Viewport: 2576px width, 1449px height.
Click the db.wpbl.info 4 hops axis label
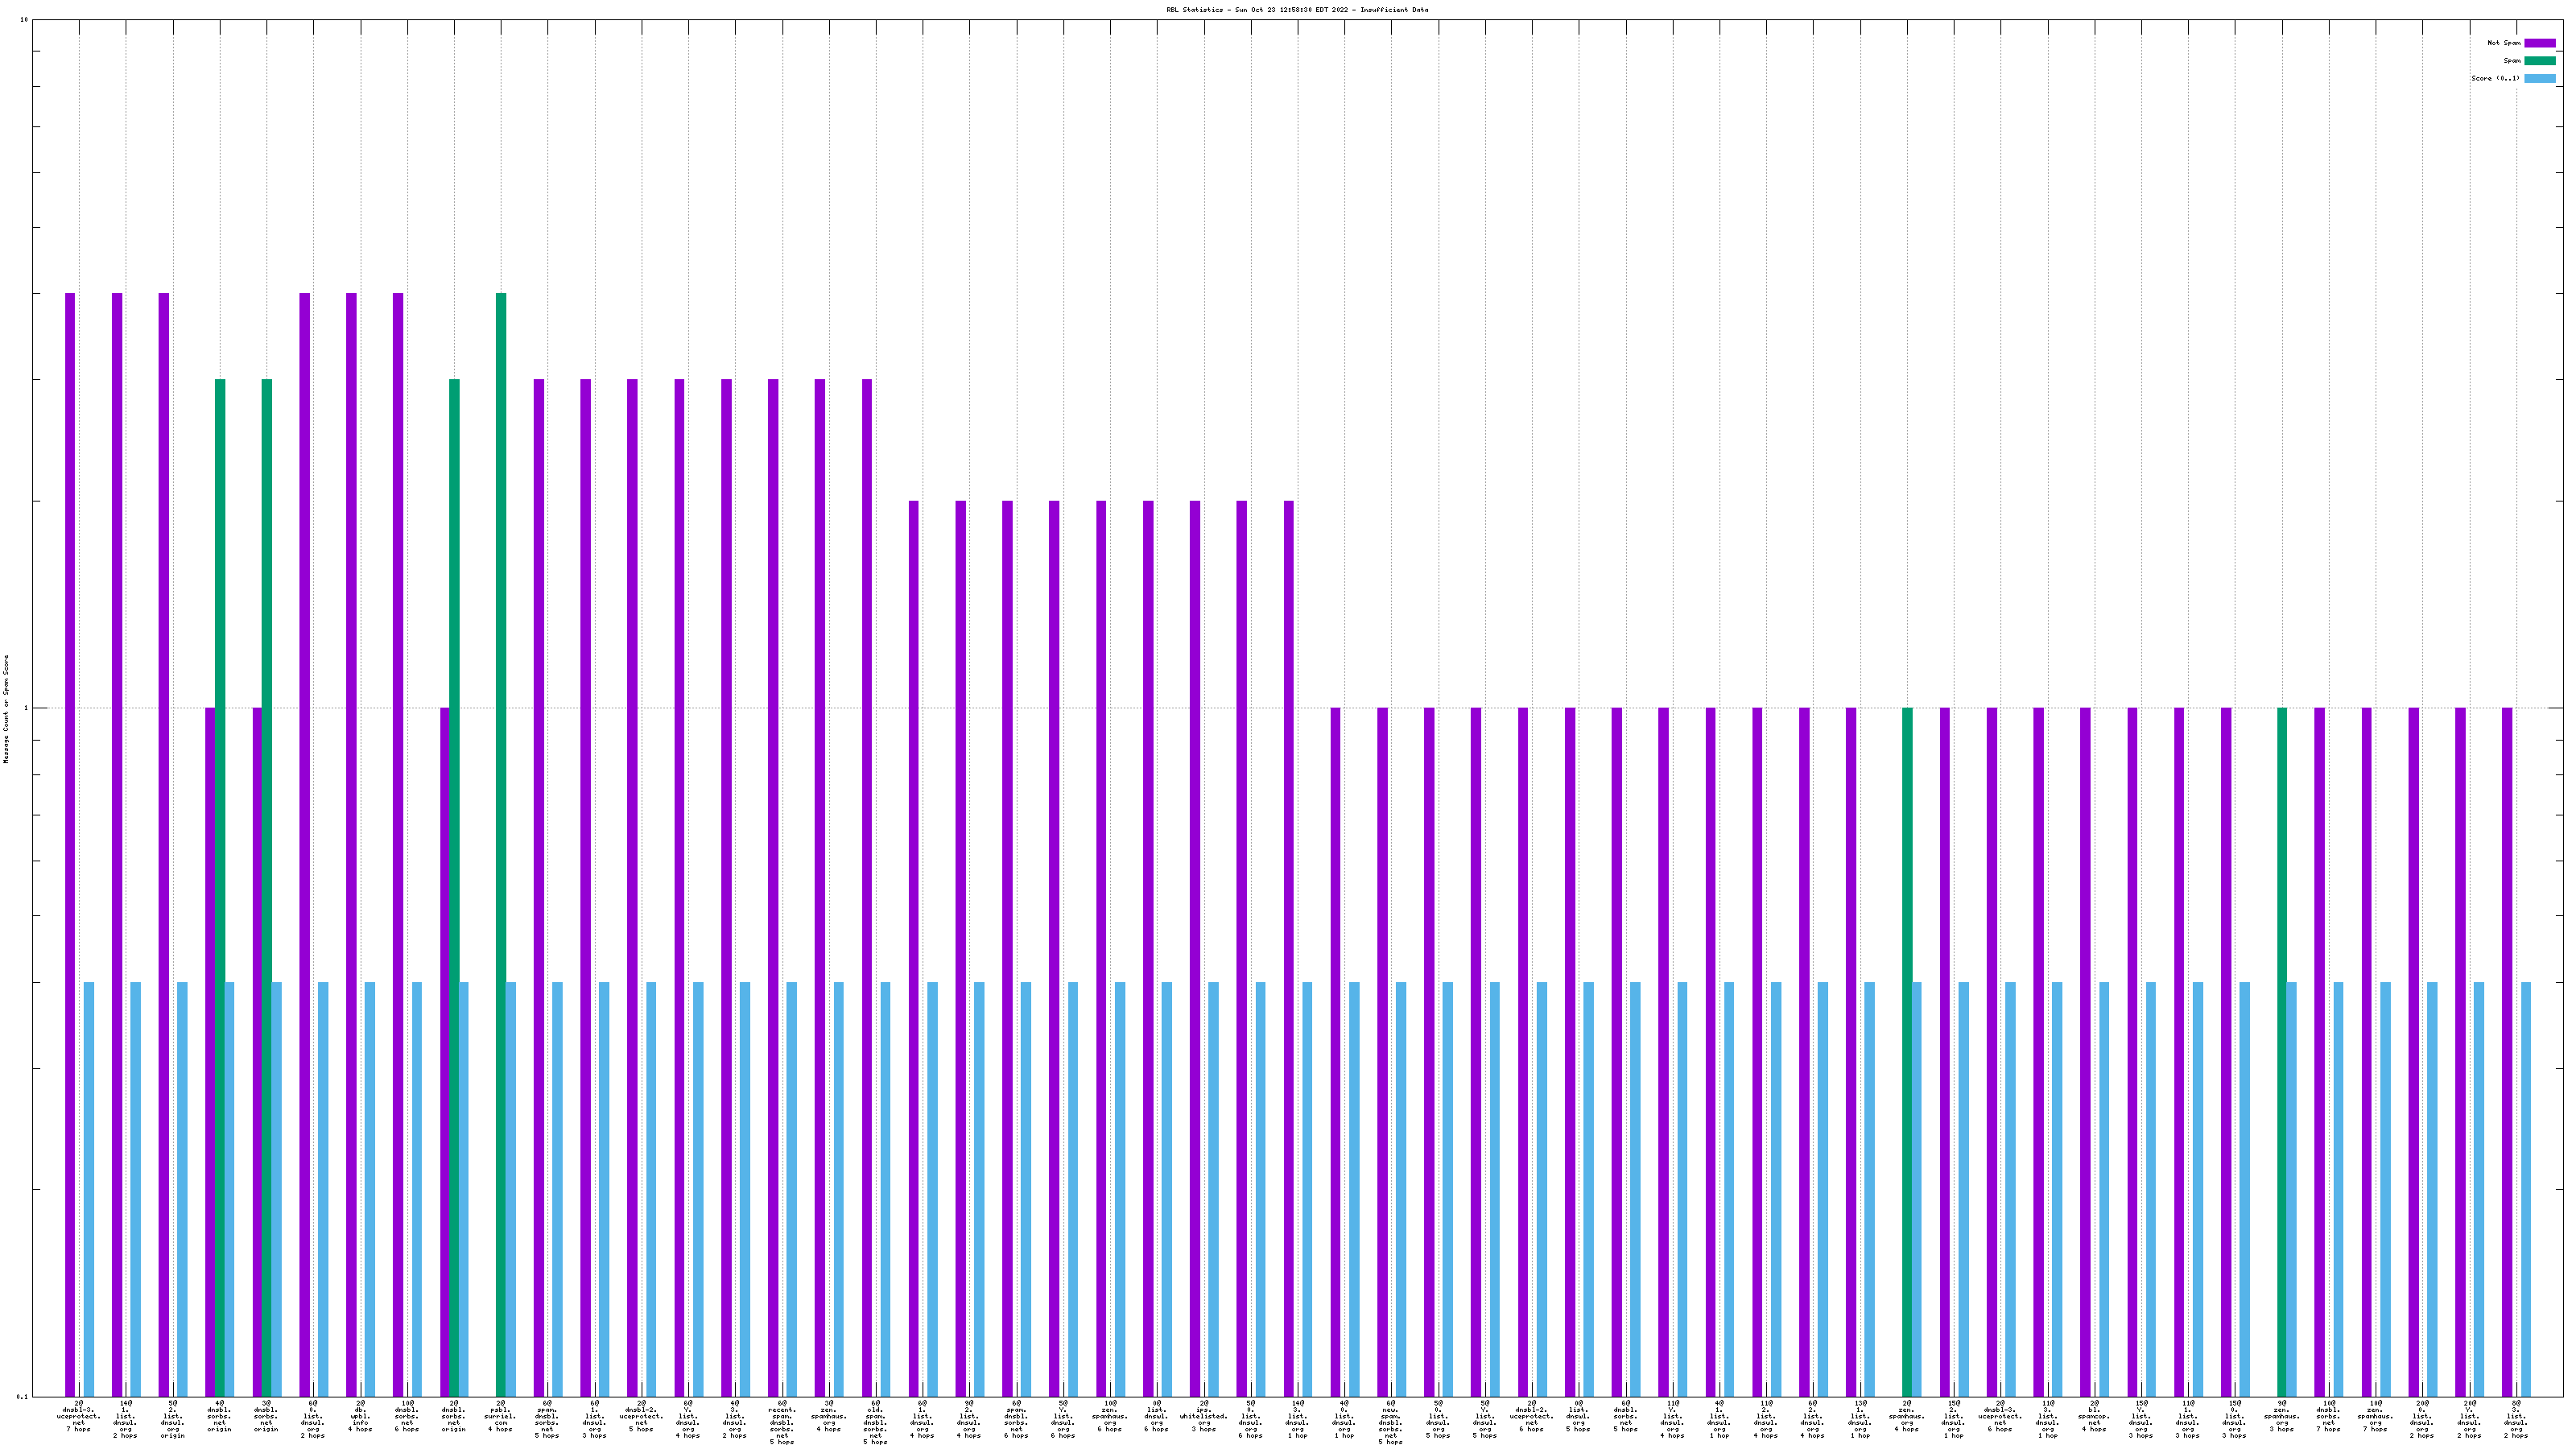(x=360, y=1416)
